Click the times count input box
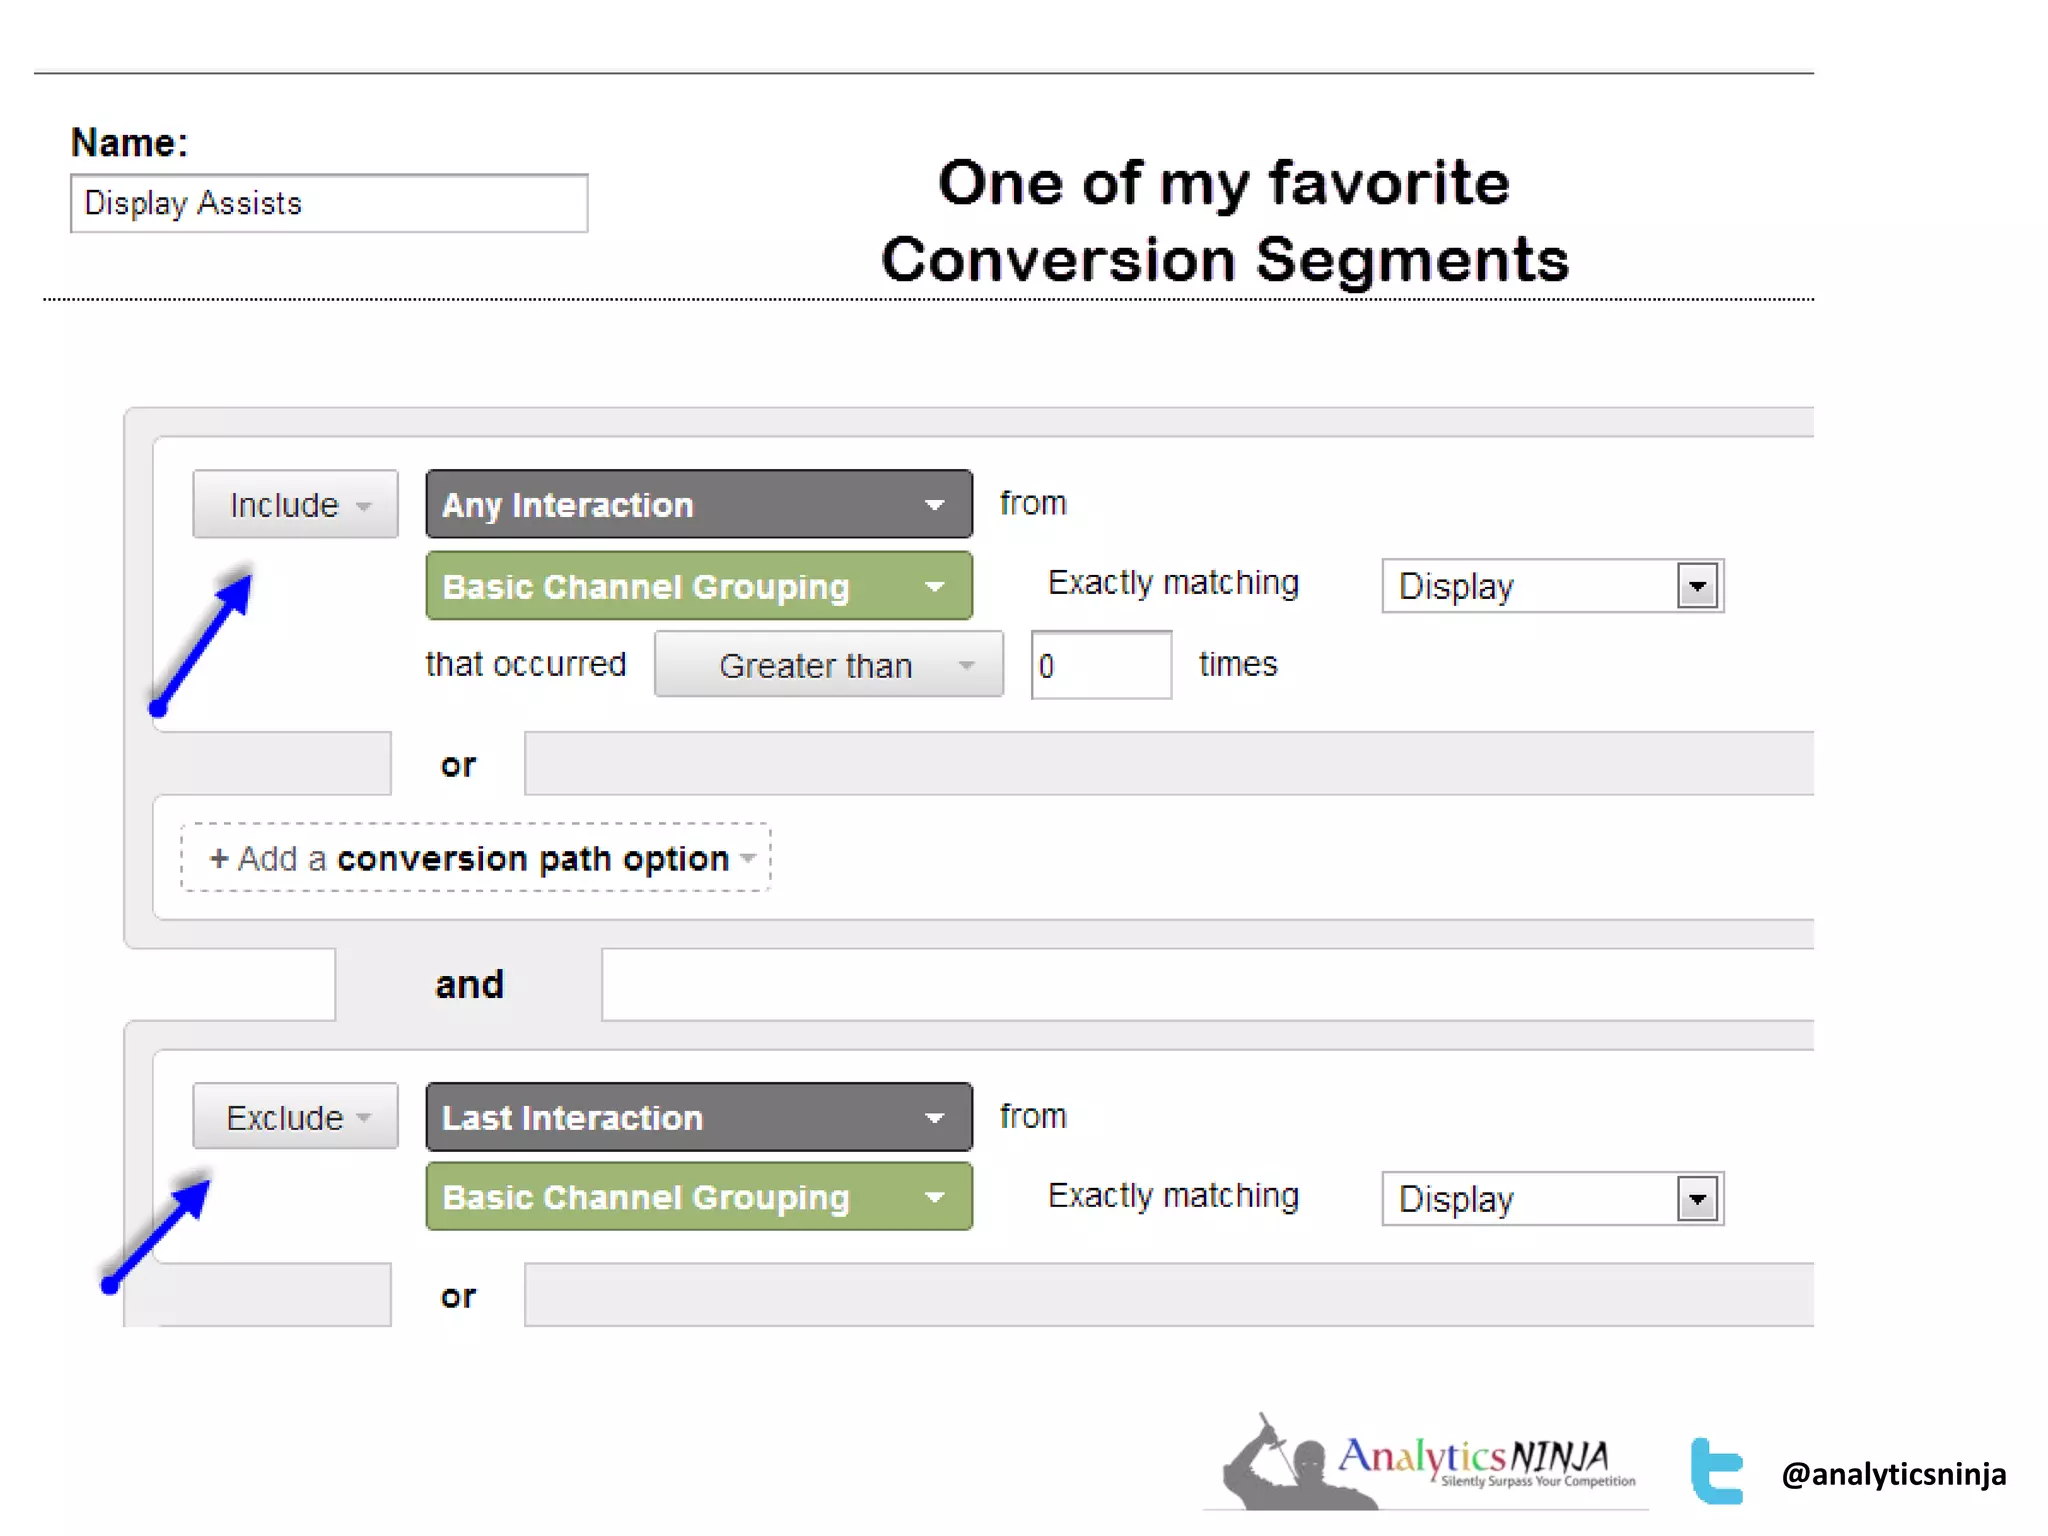Screen dimensions: 2048x1536 (1101, 665)
